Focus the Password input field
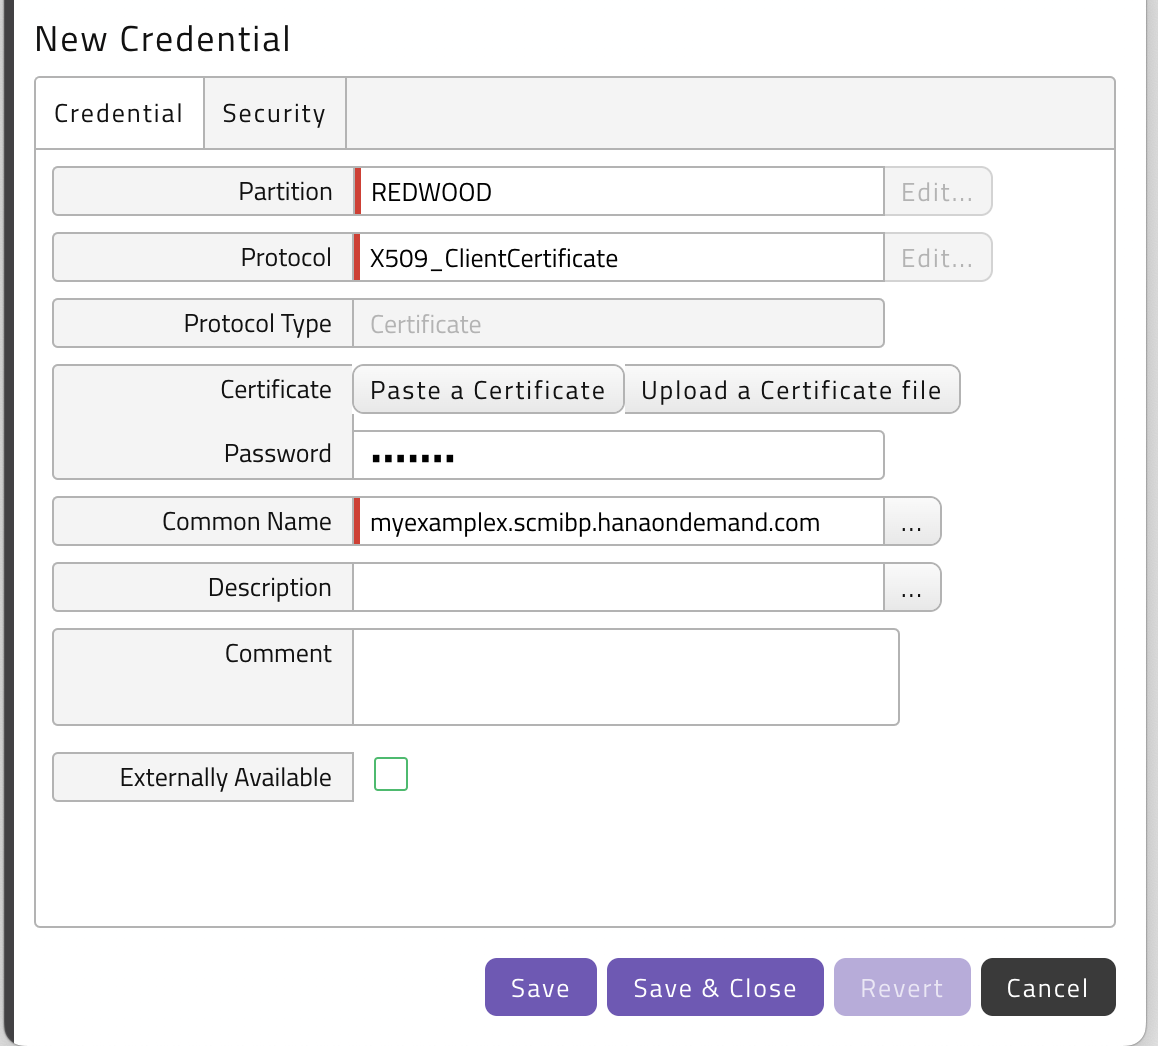The image size is (1158, 1046). click(618, 455)
